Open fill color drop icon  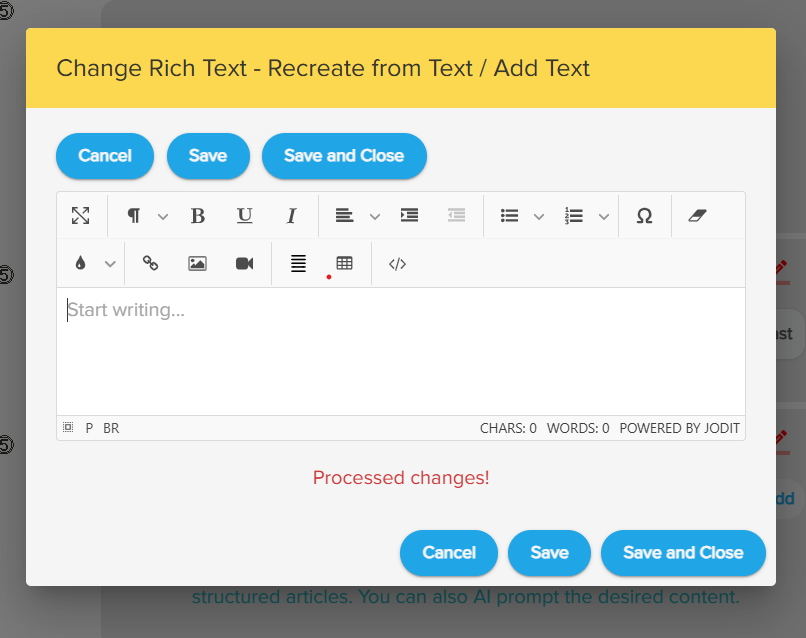[81, 264]
